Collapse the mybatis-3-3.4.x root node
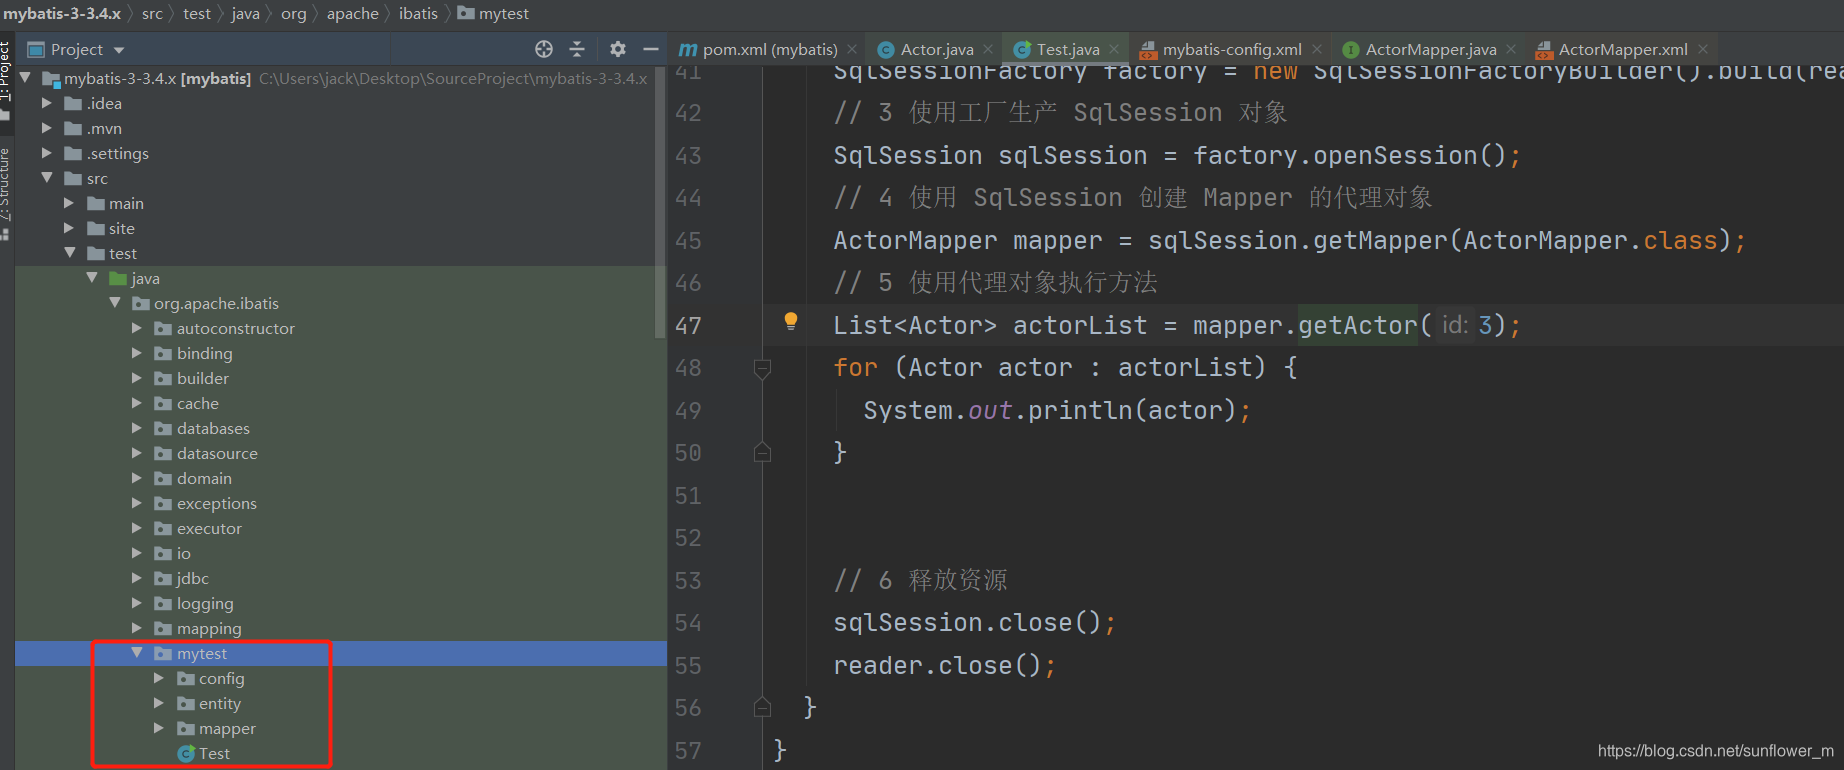This screenshot has height=770, width=1844. pos(25,77)
